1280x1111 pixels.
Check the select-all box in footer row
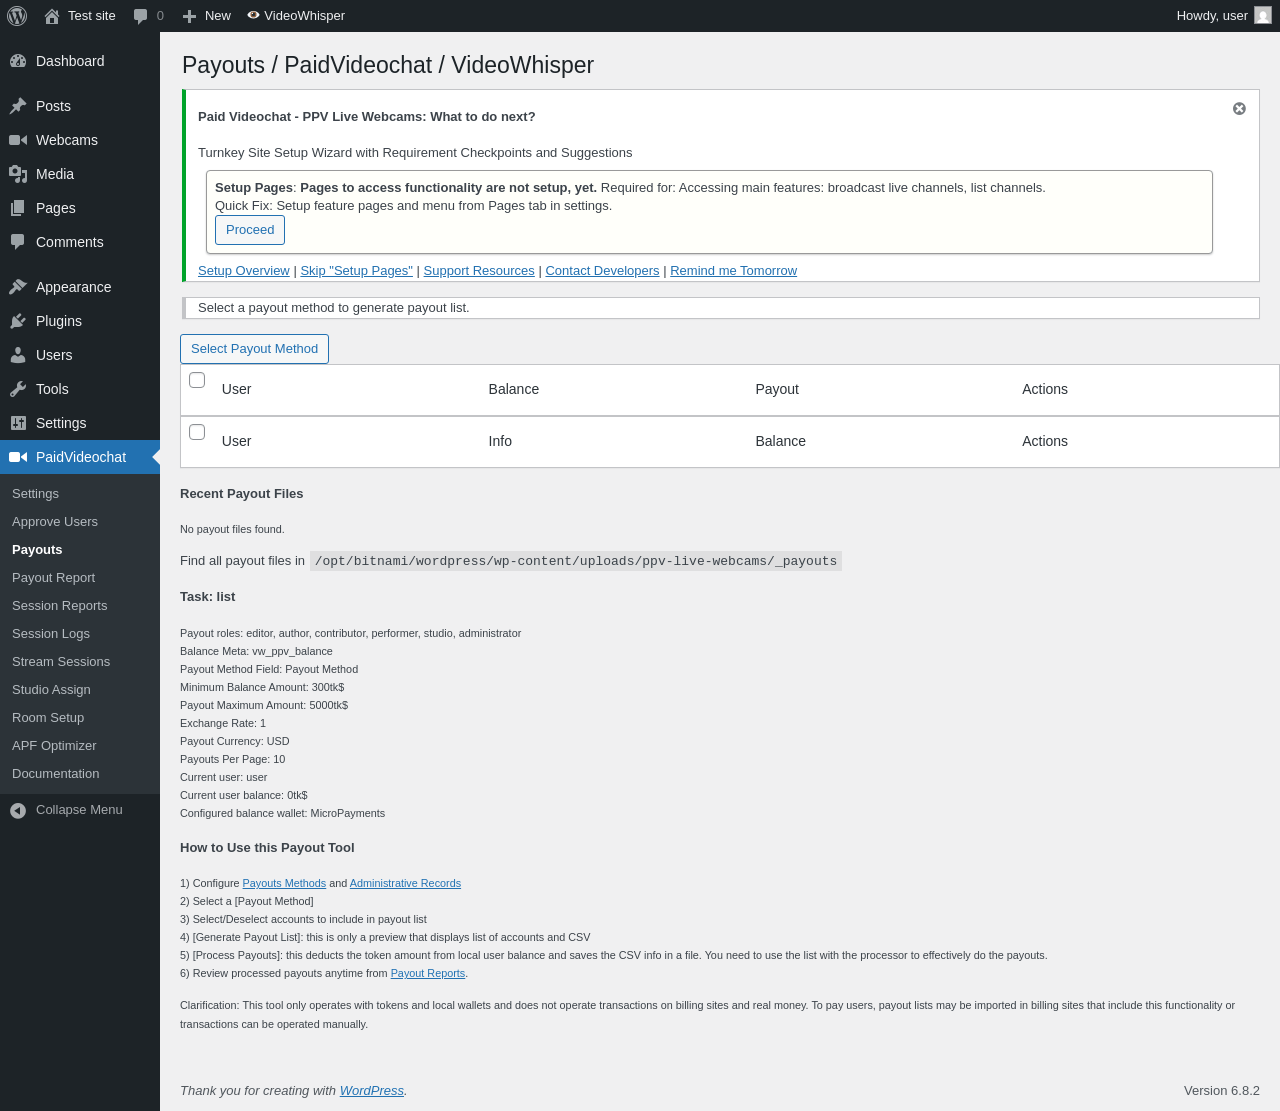pos(197,432)
